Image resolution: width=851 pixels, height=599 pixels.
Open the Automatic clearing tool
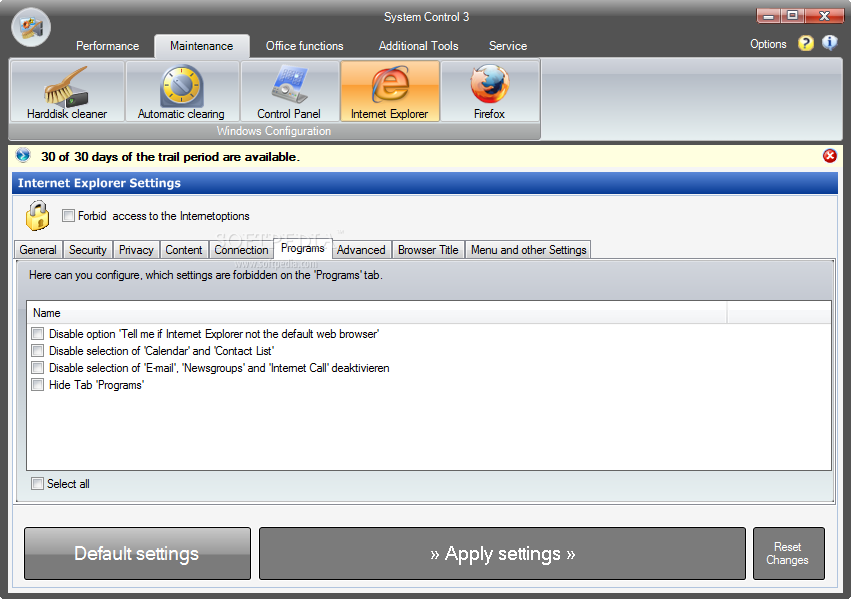(x=181, y=91)
